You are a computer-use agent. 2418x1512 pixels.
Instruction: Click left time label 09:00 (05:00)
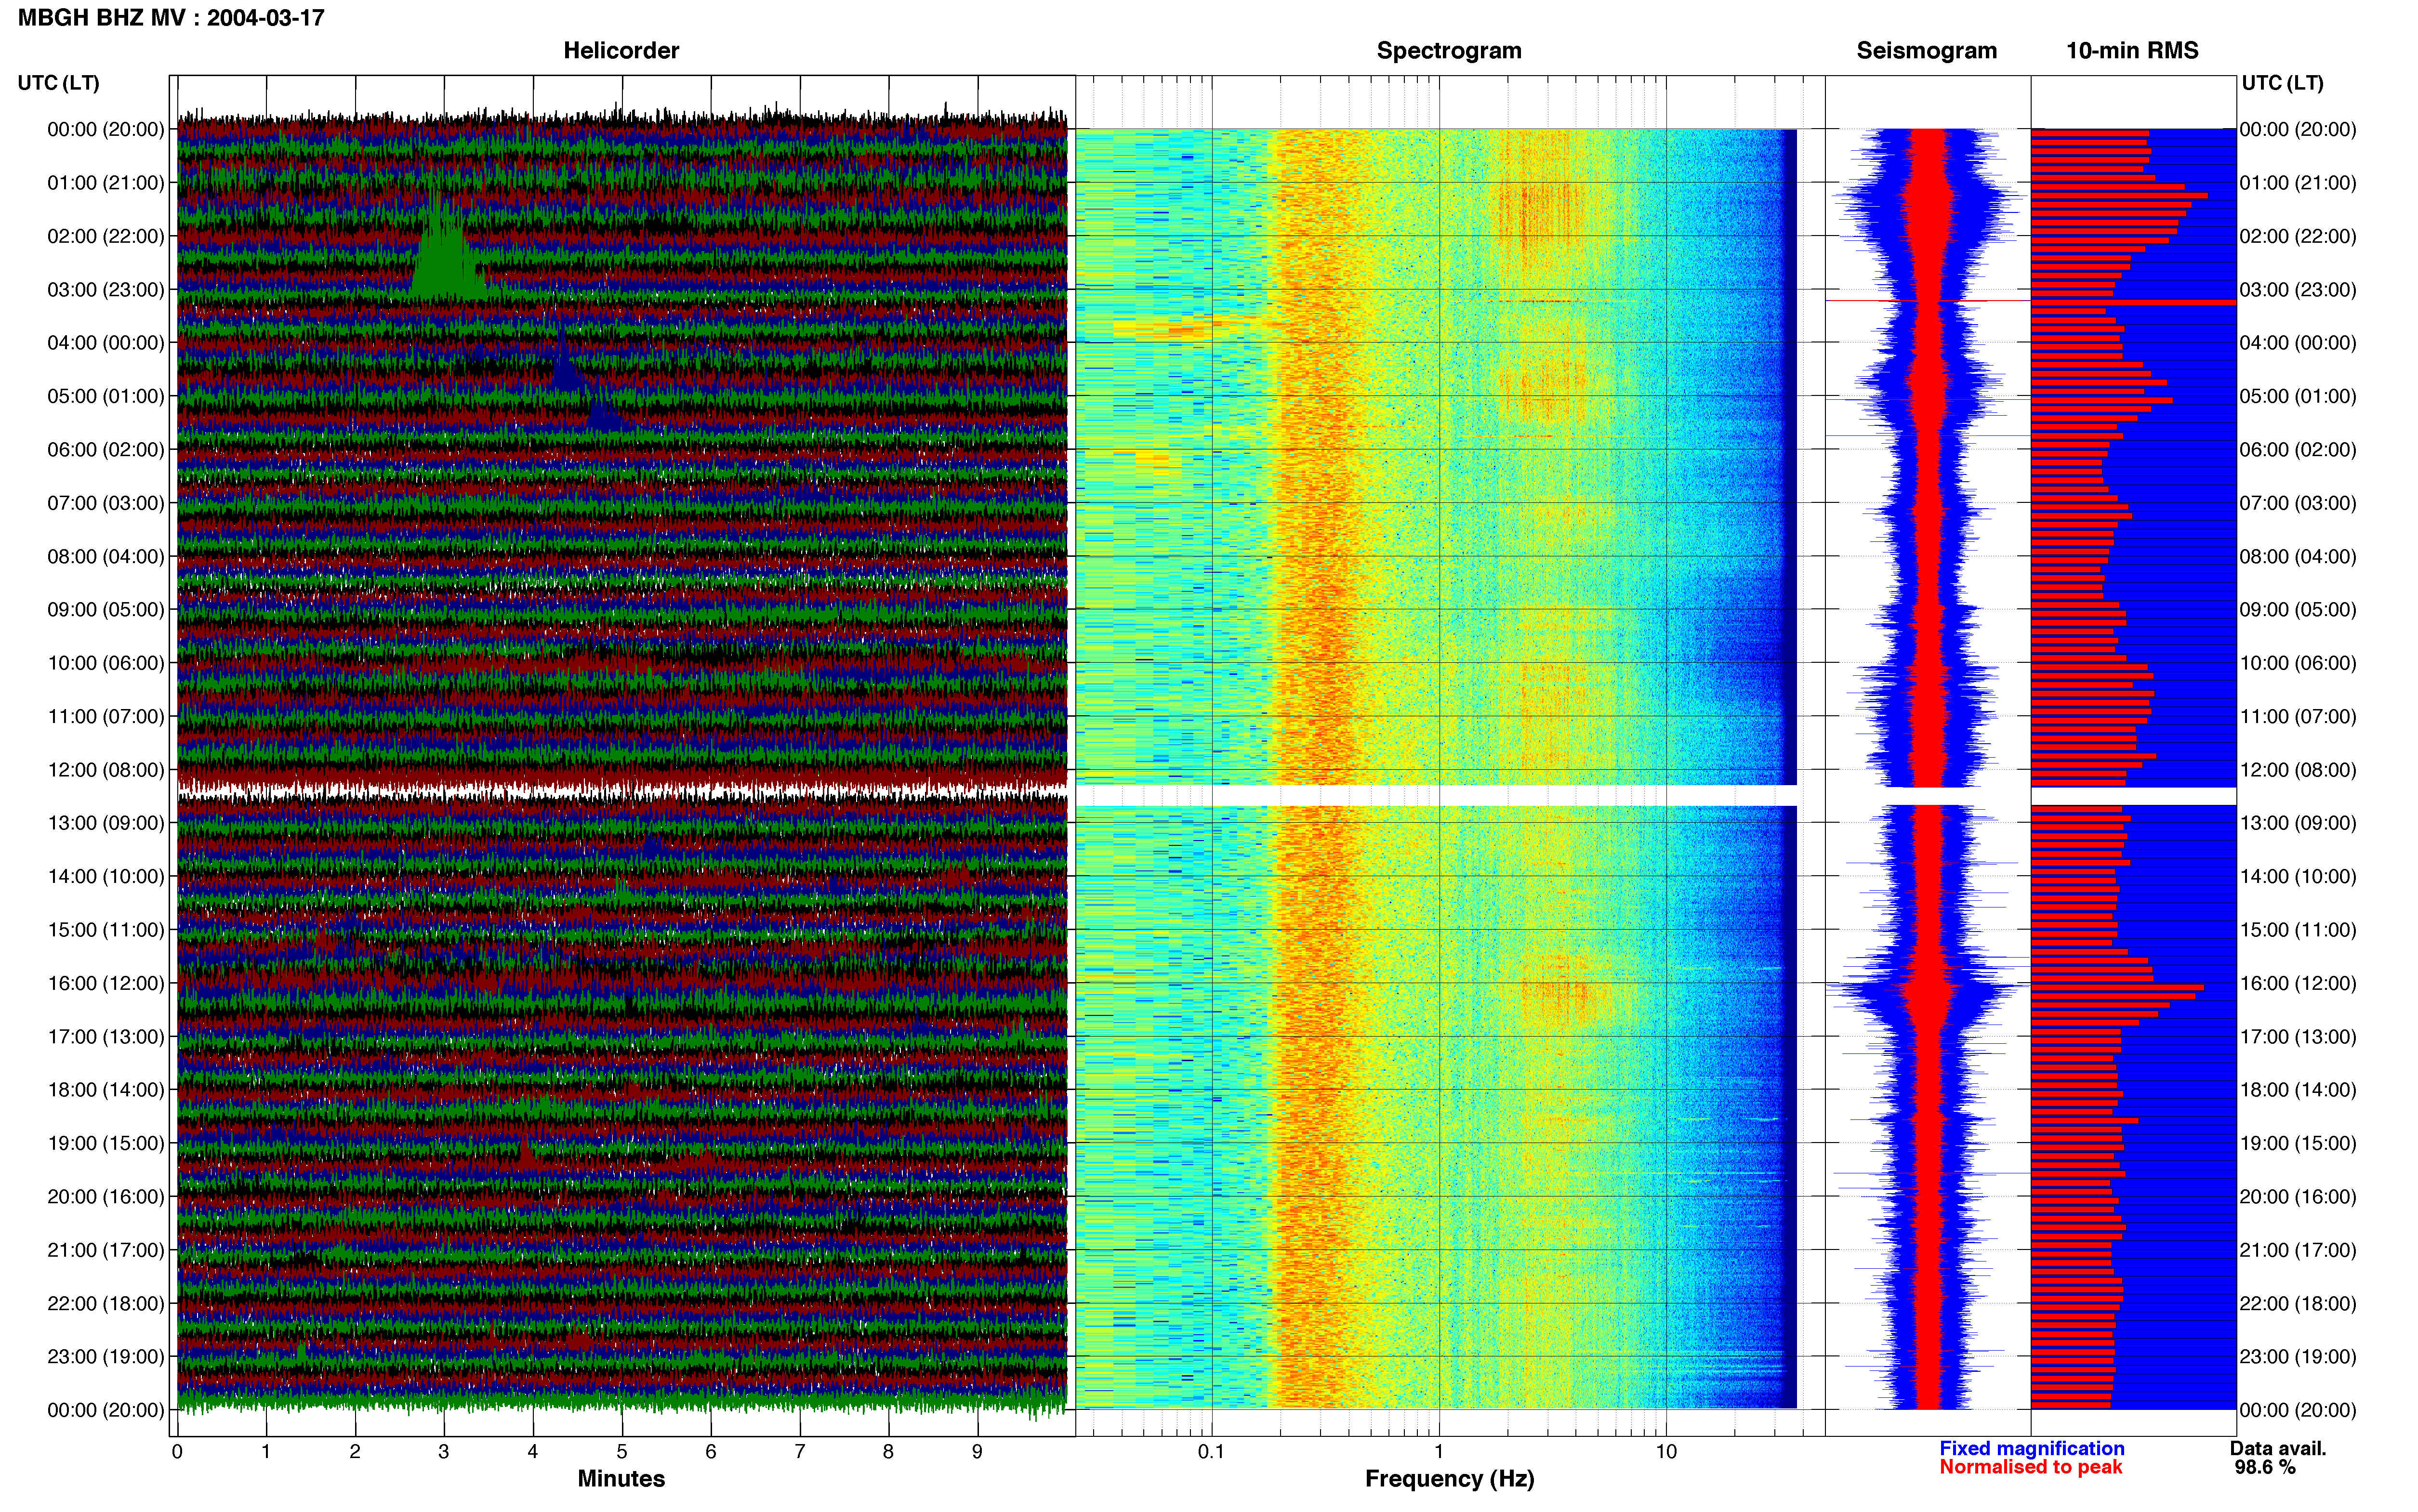[x=105, y=610]
